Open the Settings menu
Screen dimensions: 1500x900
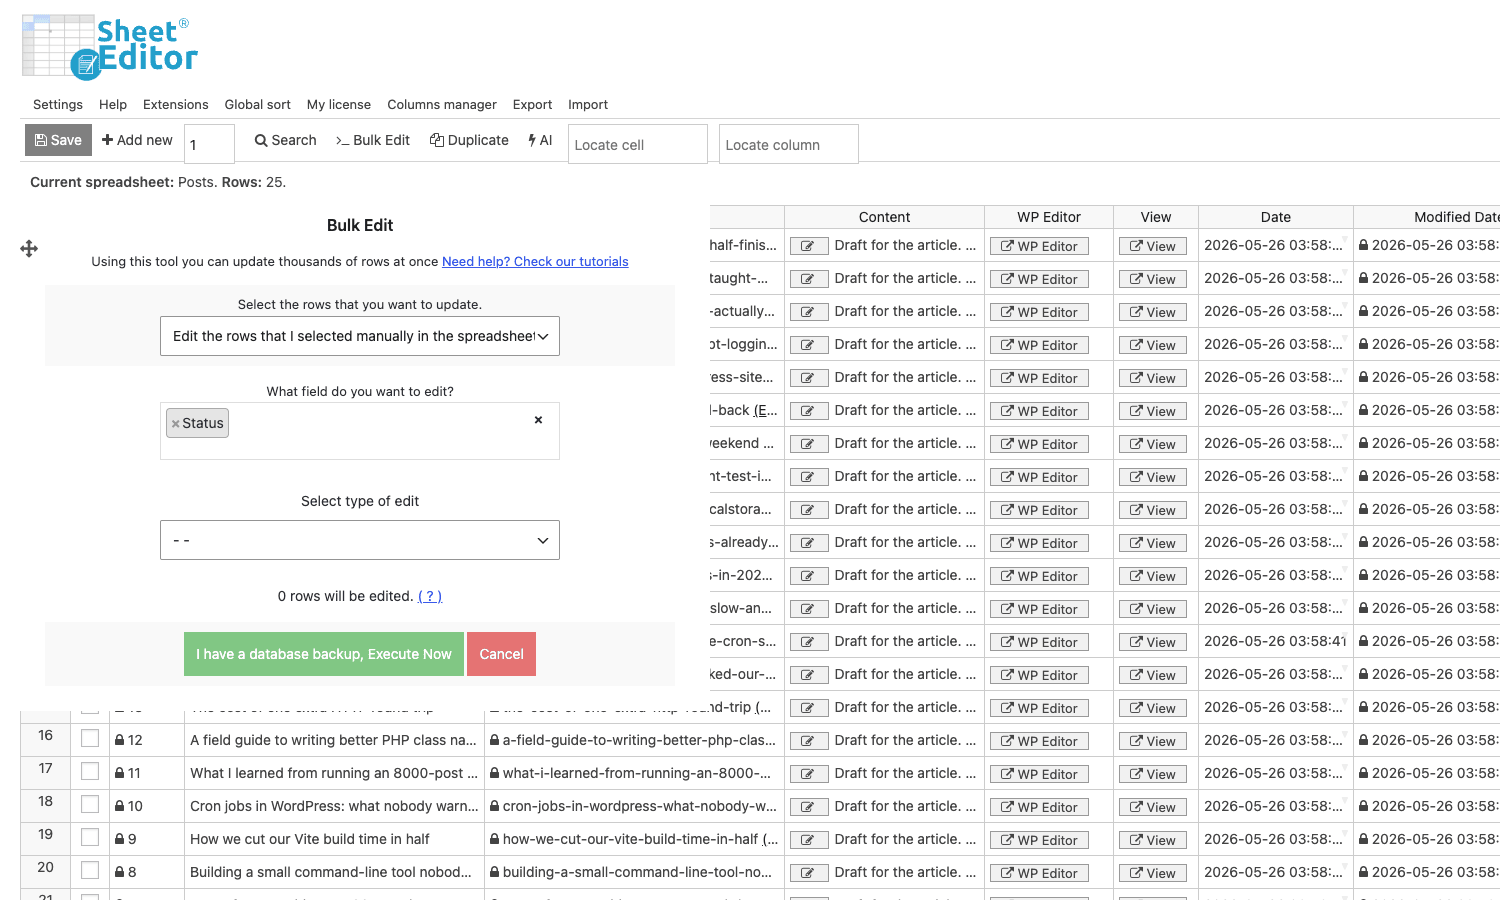click(x=58, y=104)
